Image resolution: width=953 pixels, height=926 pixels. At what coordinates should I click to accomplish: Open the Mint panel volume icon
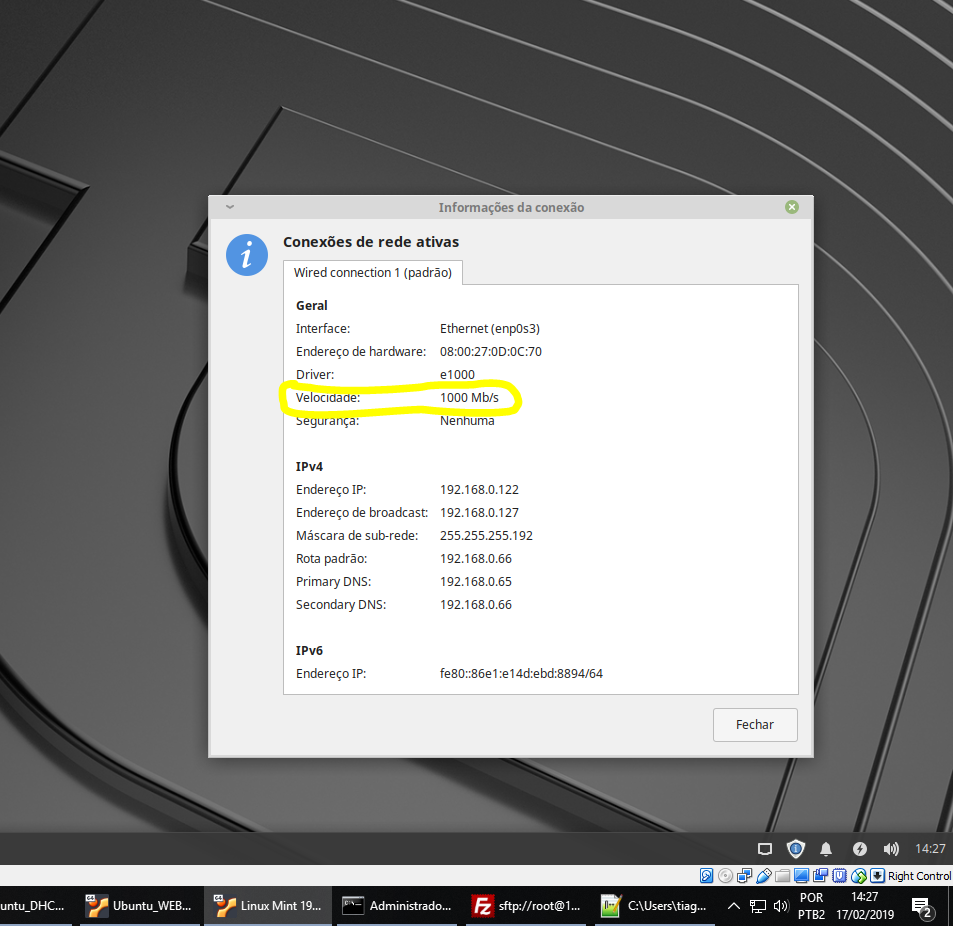pos(891,849)
